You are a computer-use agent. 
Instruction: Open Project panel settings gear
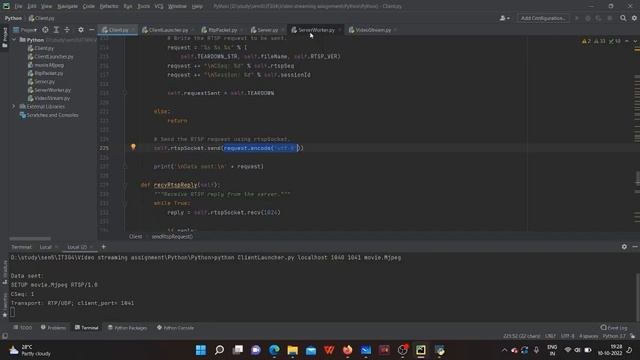[x=81, y=30]
